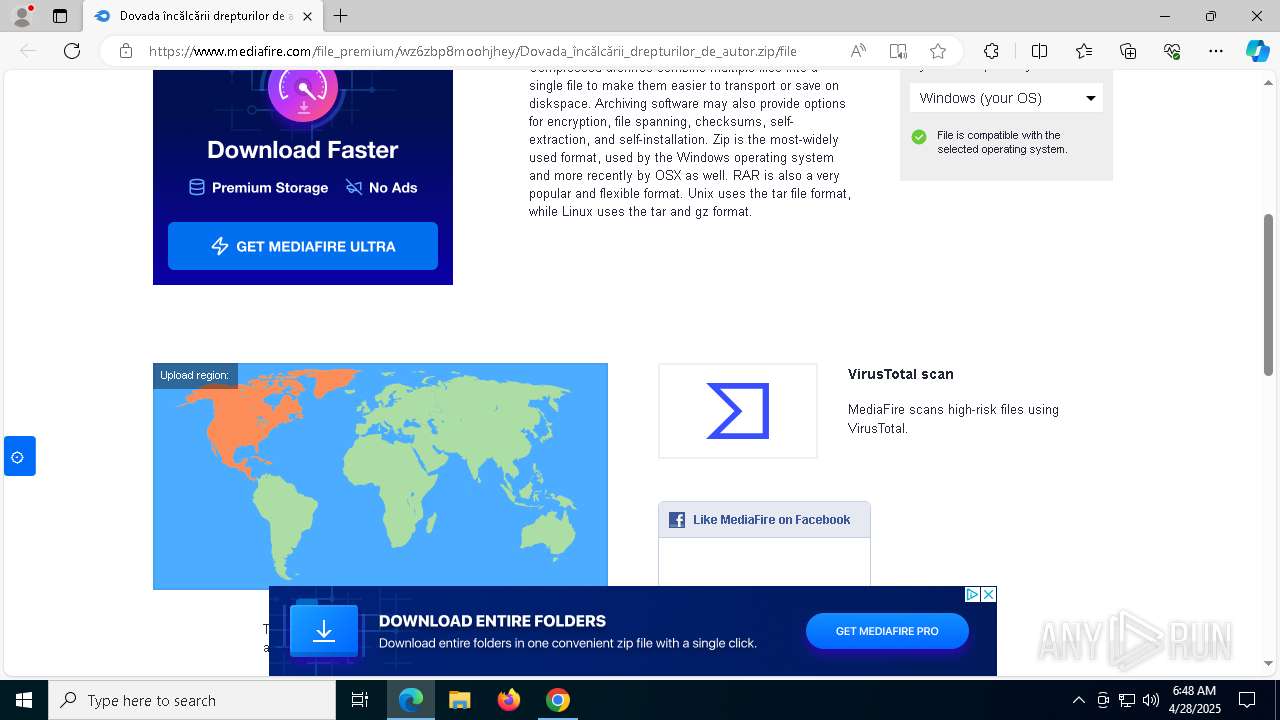This screenshot has height=720, width=1280.
Task: Click the blue floating target widget
Action: point(19,456)
